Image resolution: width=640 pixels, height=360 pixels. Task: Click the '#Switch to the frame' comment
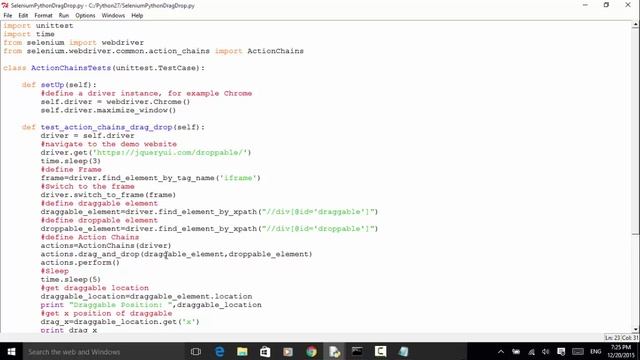[87, 186]
